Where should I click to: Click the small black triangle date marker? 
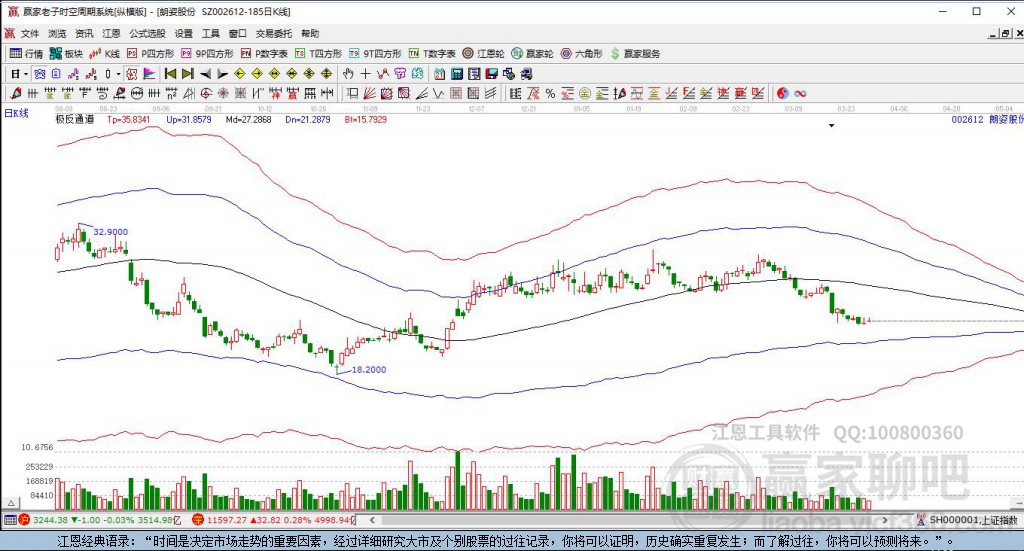coord(831,125)
